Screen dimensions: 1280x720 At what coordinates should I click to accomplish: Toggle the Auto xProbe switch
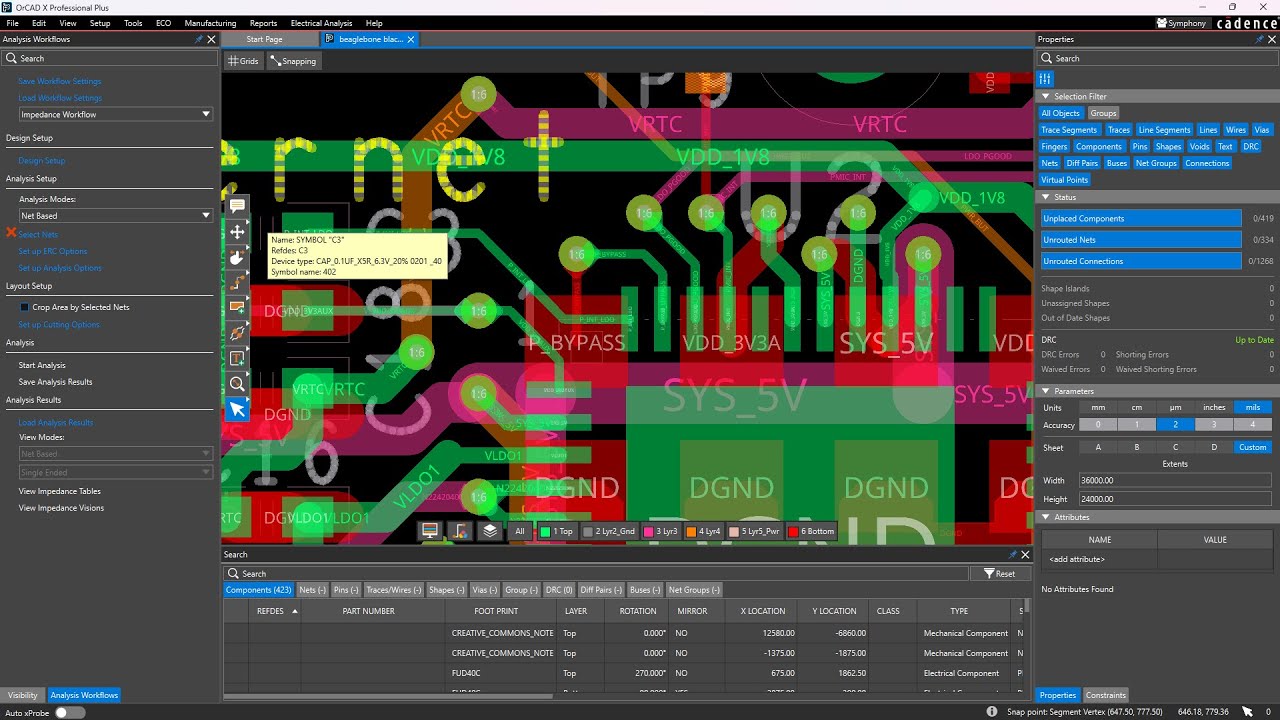pos(69,712)
